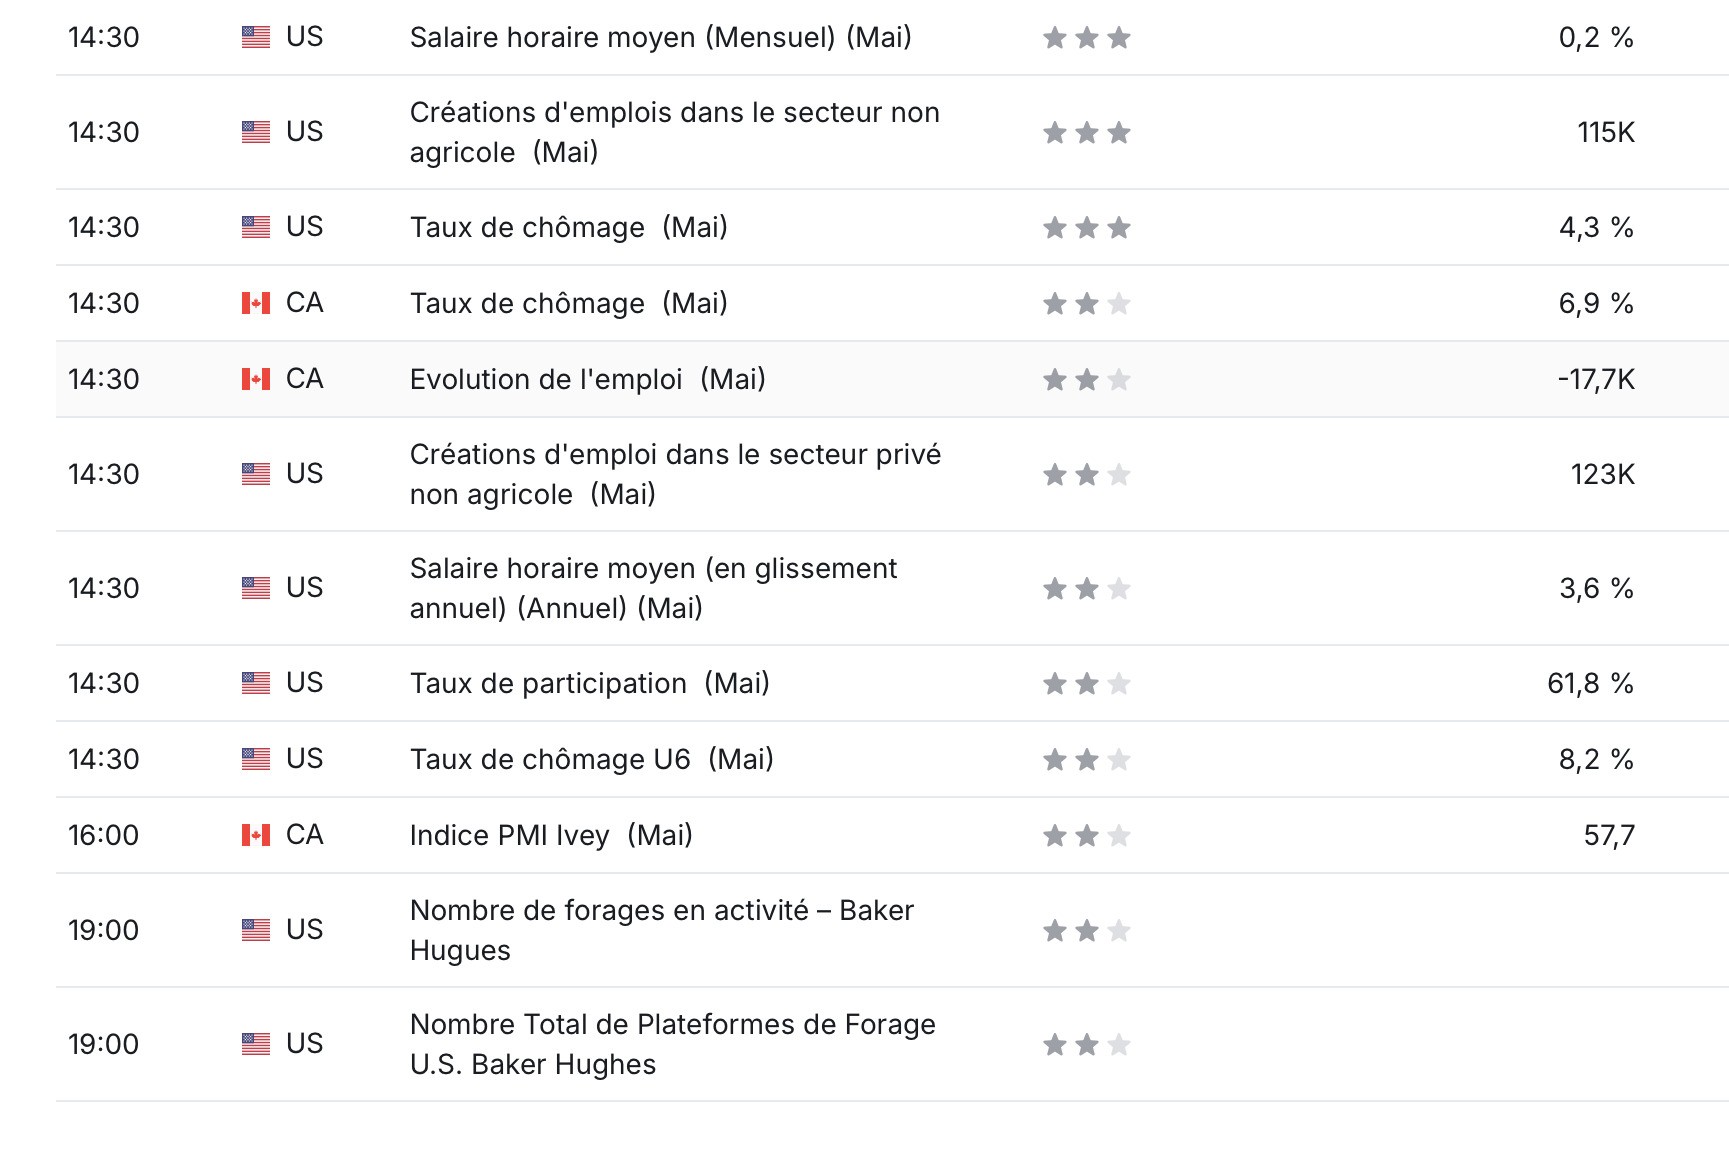Image resolution: width=1729 pixels, height=1152 pixels.
Task: Click star rating for Taux de chômage U6
Action: coord(1087,760)
